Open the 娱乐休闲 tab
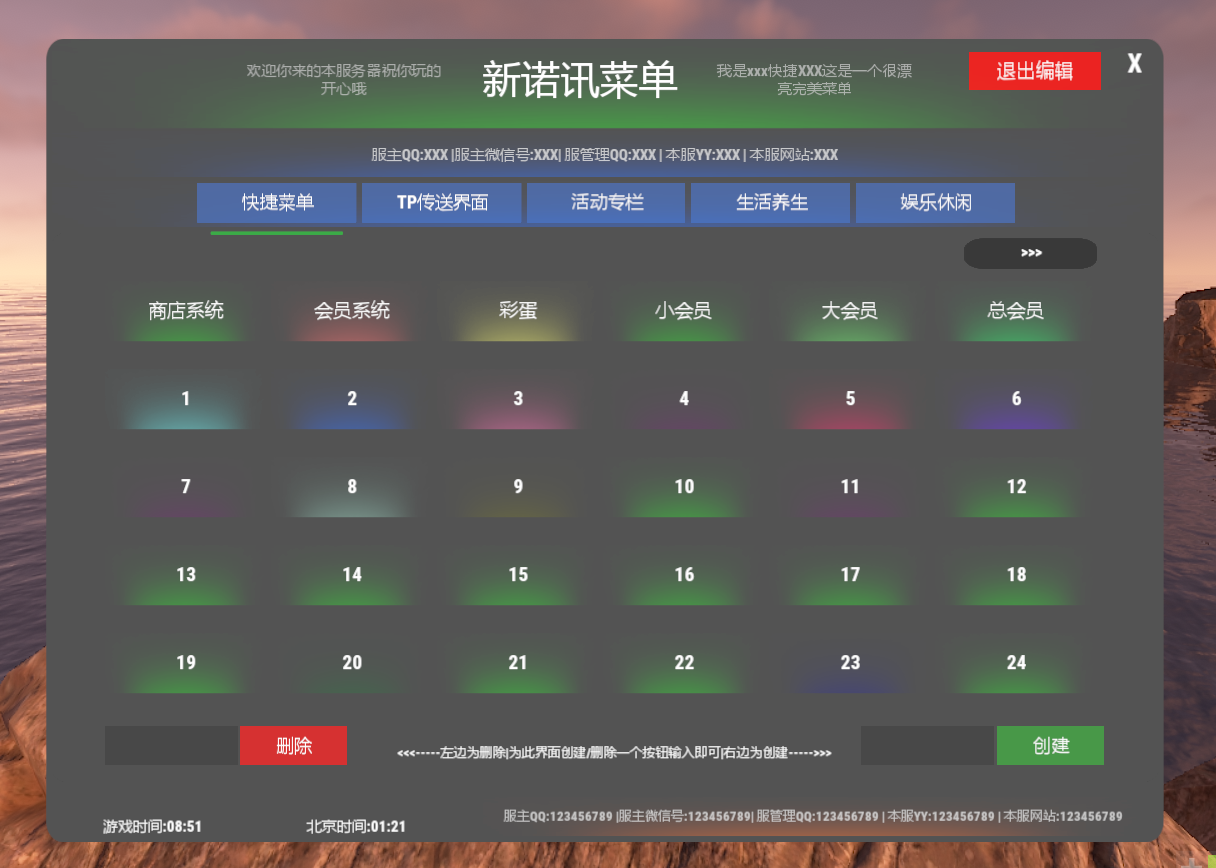This screenshot has width=1216, height=868. click(935, 203)
